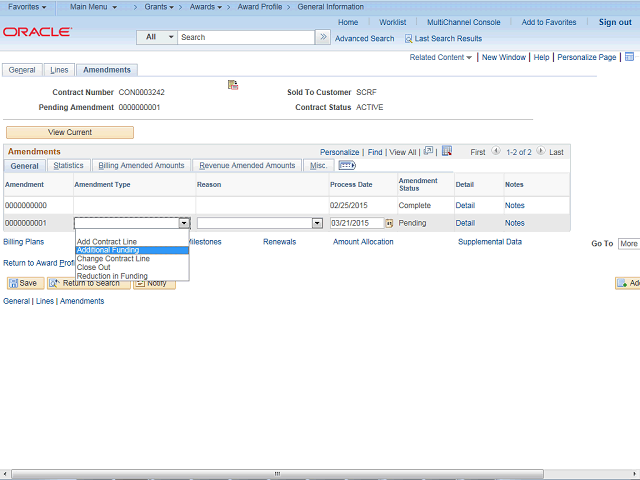The image size is (640, 480).
Task: Open the Amendment Type dropdown arrow
Action: click(x=184, y=223)
